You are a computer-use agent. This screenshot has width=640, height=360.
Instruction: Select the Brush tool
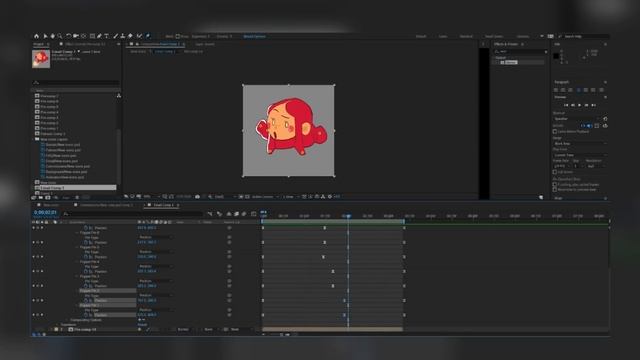116,36
